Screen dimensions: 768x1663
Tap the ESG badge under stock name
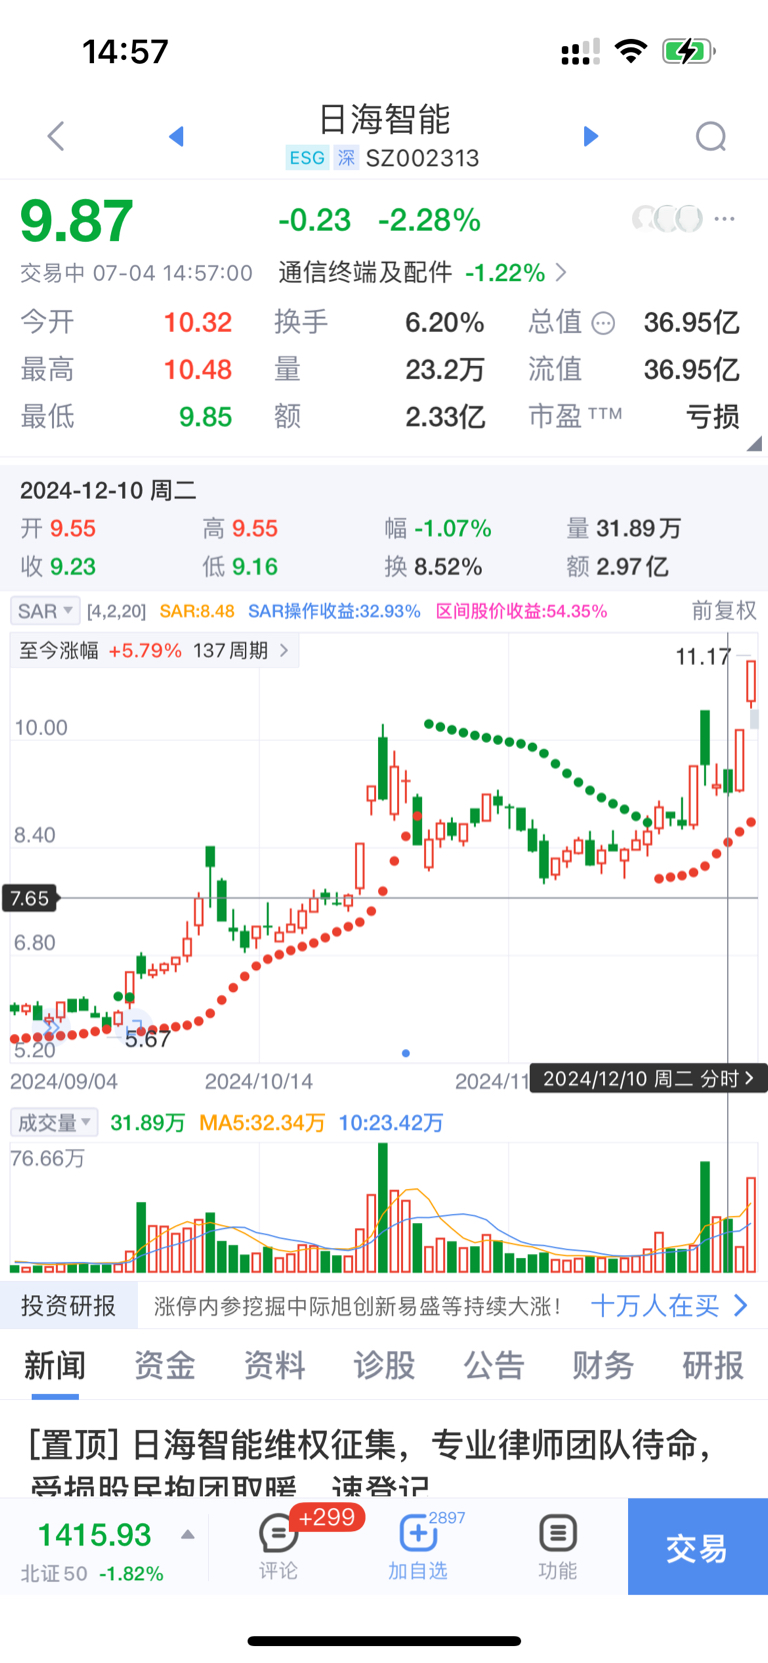tap(307, 158)
